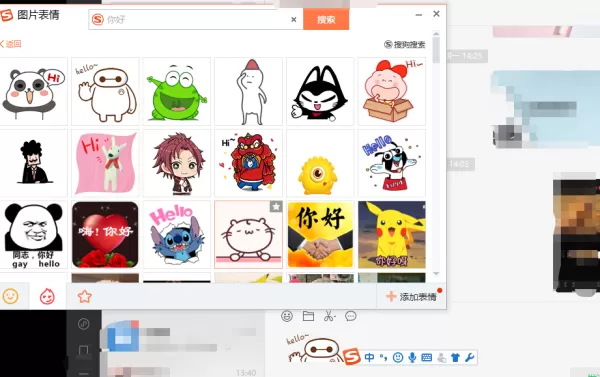Switch to the smiley emoji tab
This screenshot has height=377, width=600.
coord(10,296)
